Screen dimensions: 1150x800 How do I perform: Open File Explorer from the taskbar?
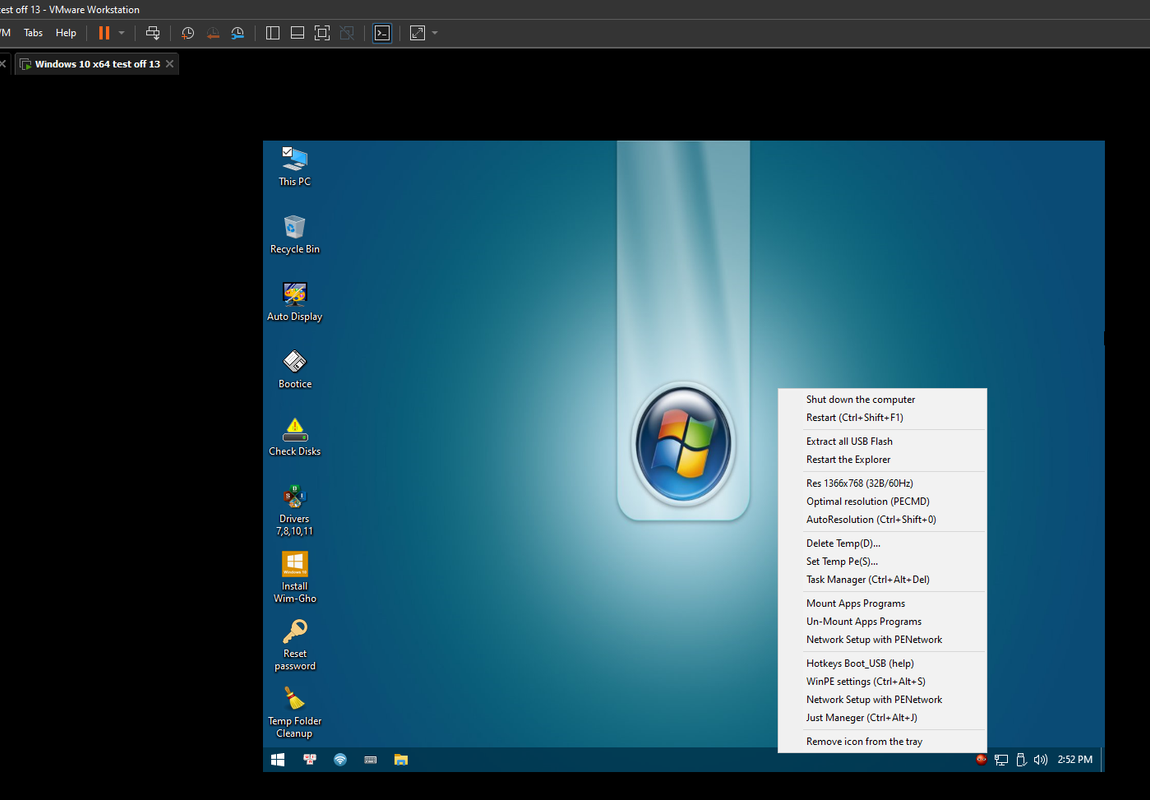(x=400, y=760)
